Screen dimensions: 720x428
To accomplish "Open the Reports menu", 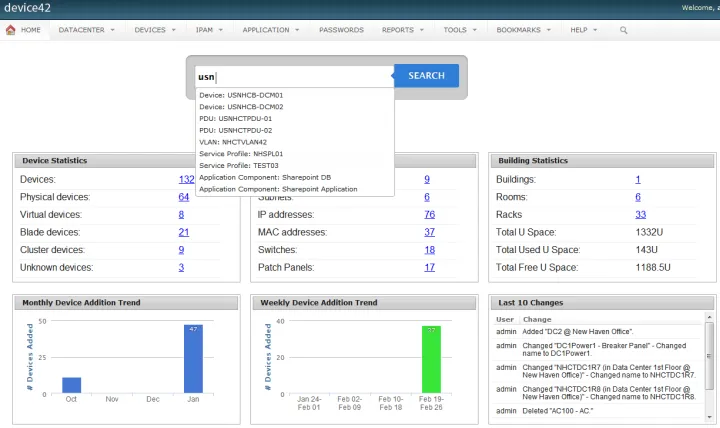I will click(x=403, y=30).
